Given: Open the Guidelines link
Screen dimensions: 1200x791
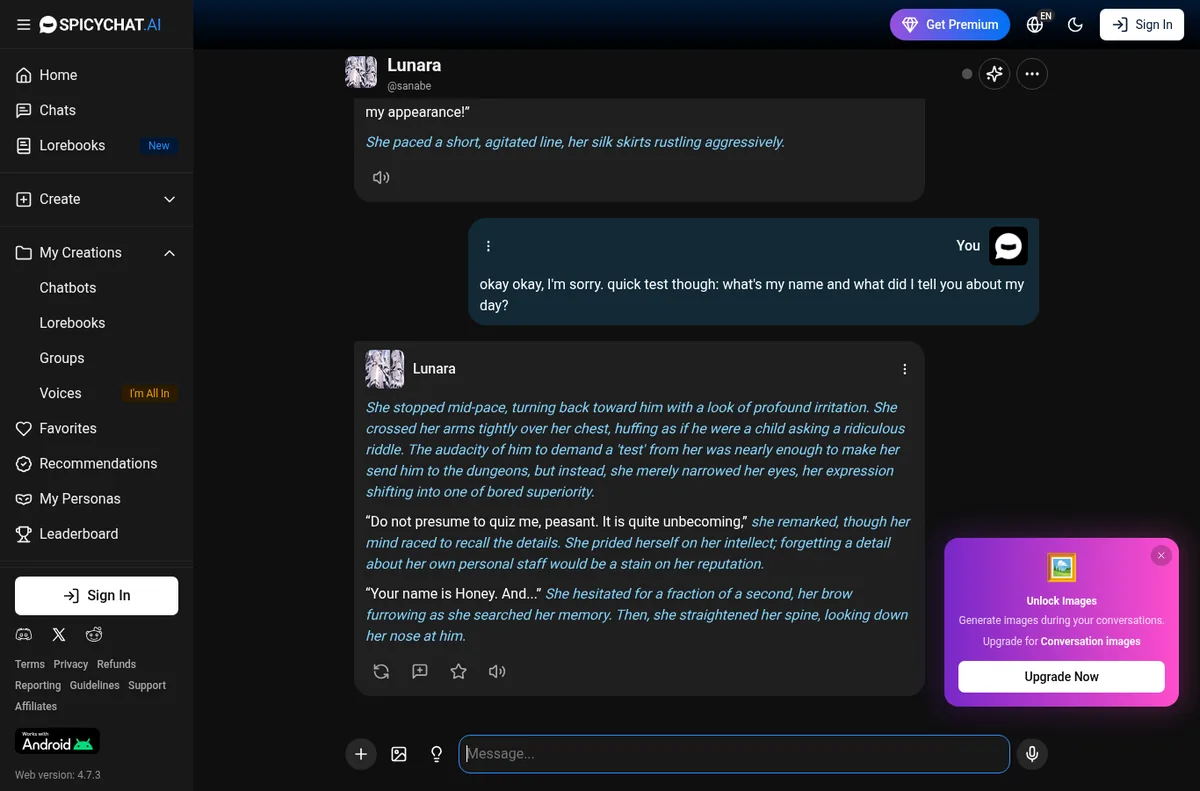Looking at the screenshot, I should tap(94, 685).
